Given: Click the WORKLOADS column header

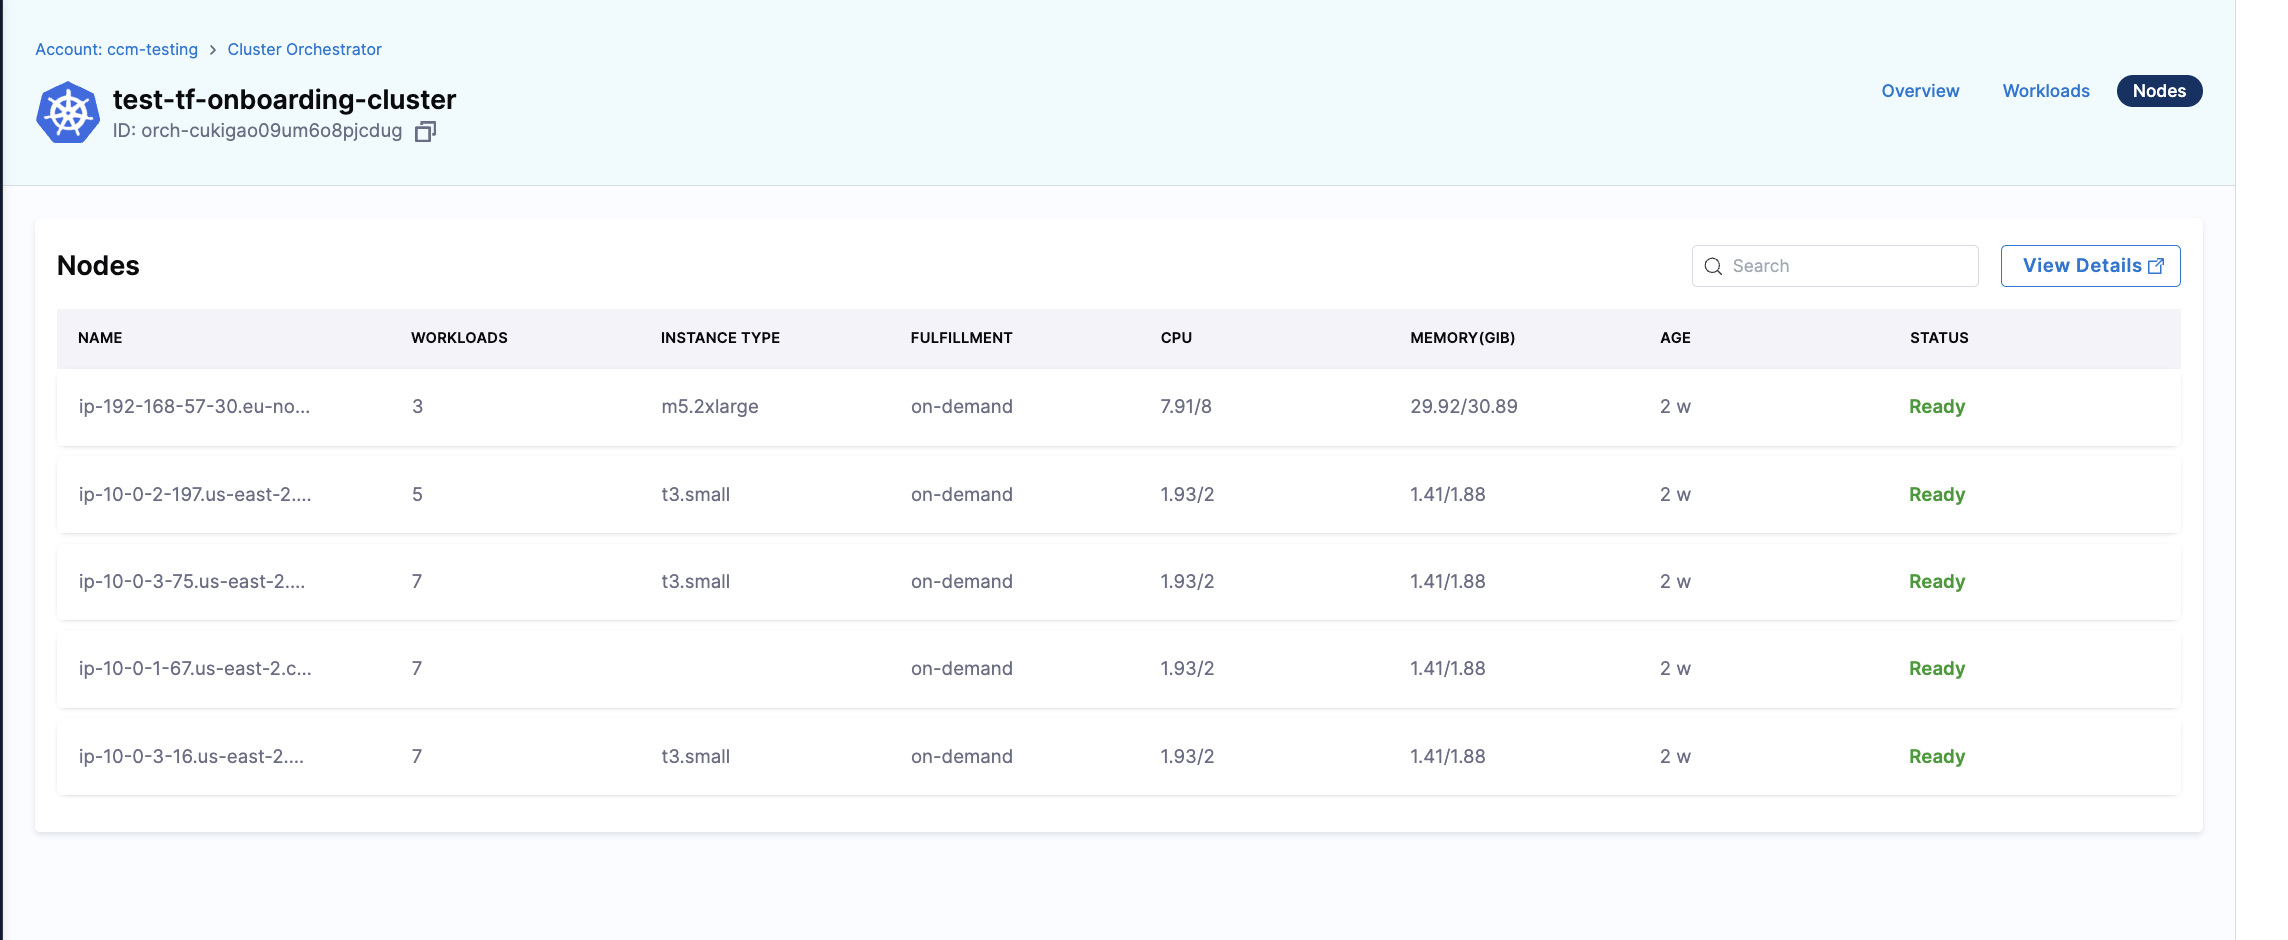Looking at the screenshot, I should (459, 338).
